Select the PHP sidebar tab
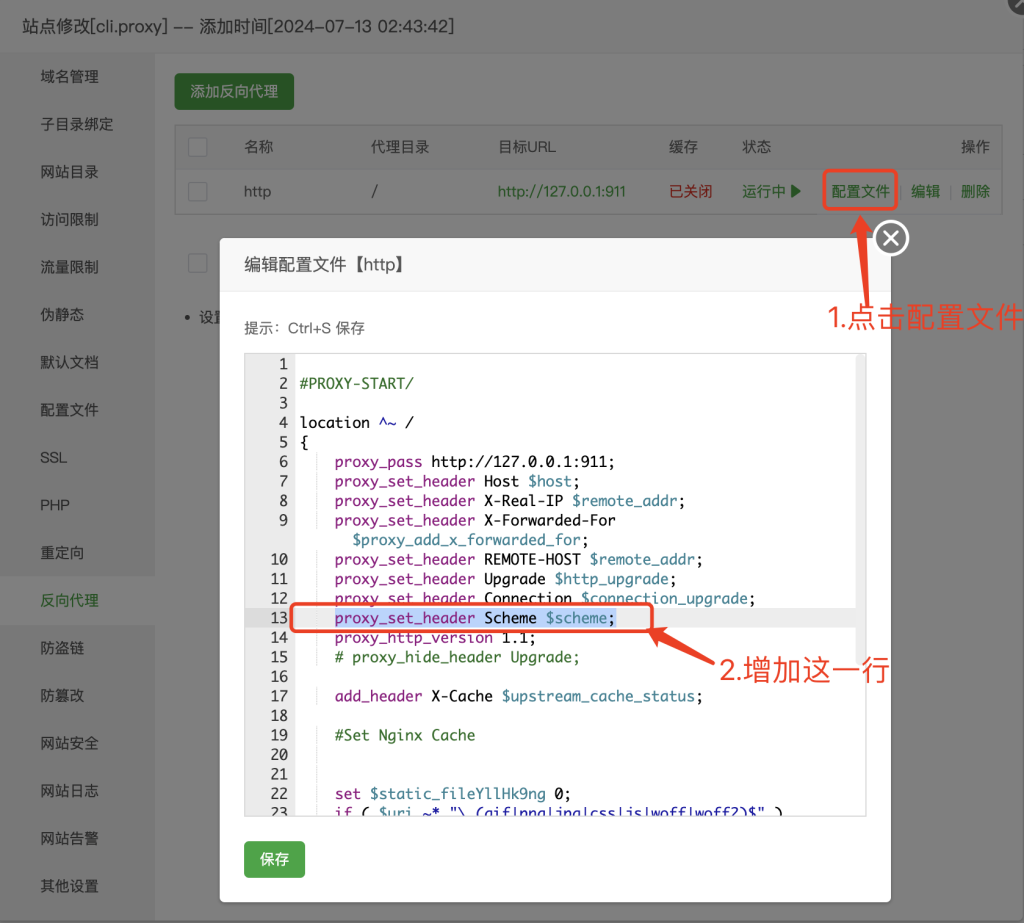 [55, 505]
